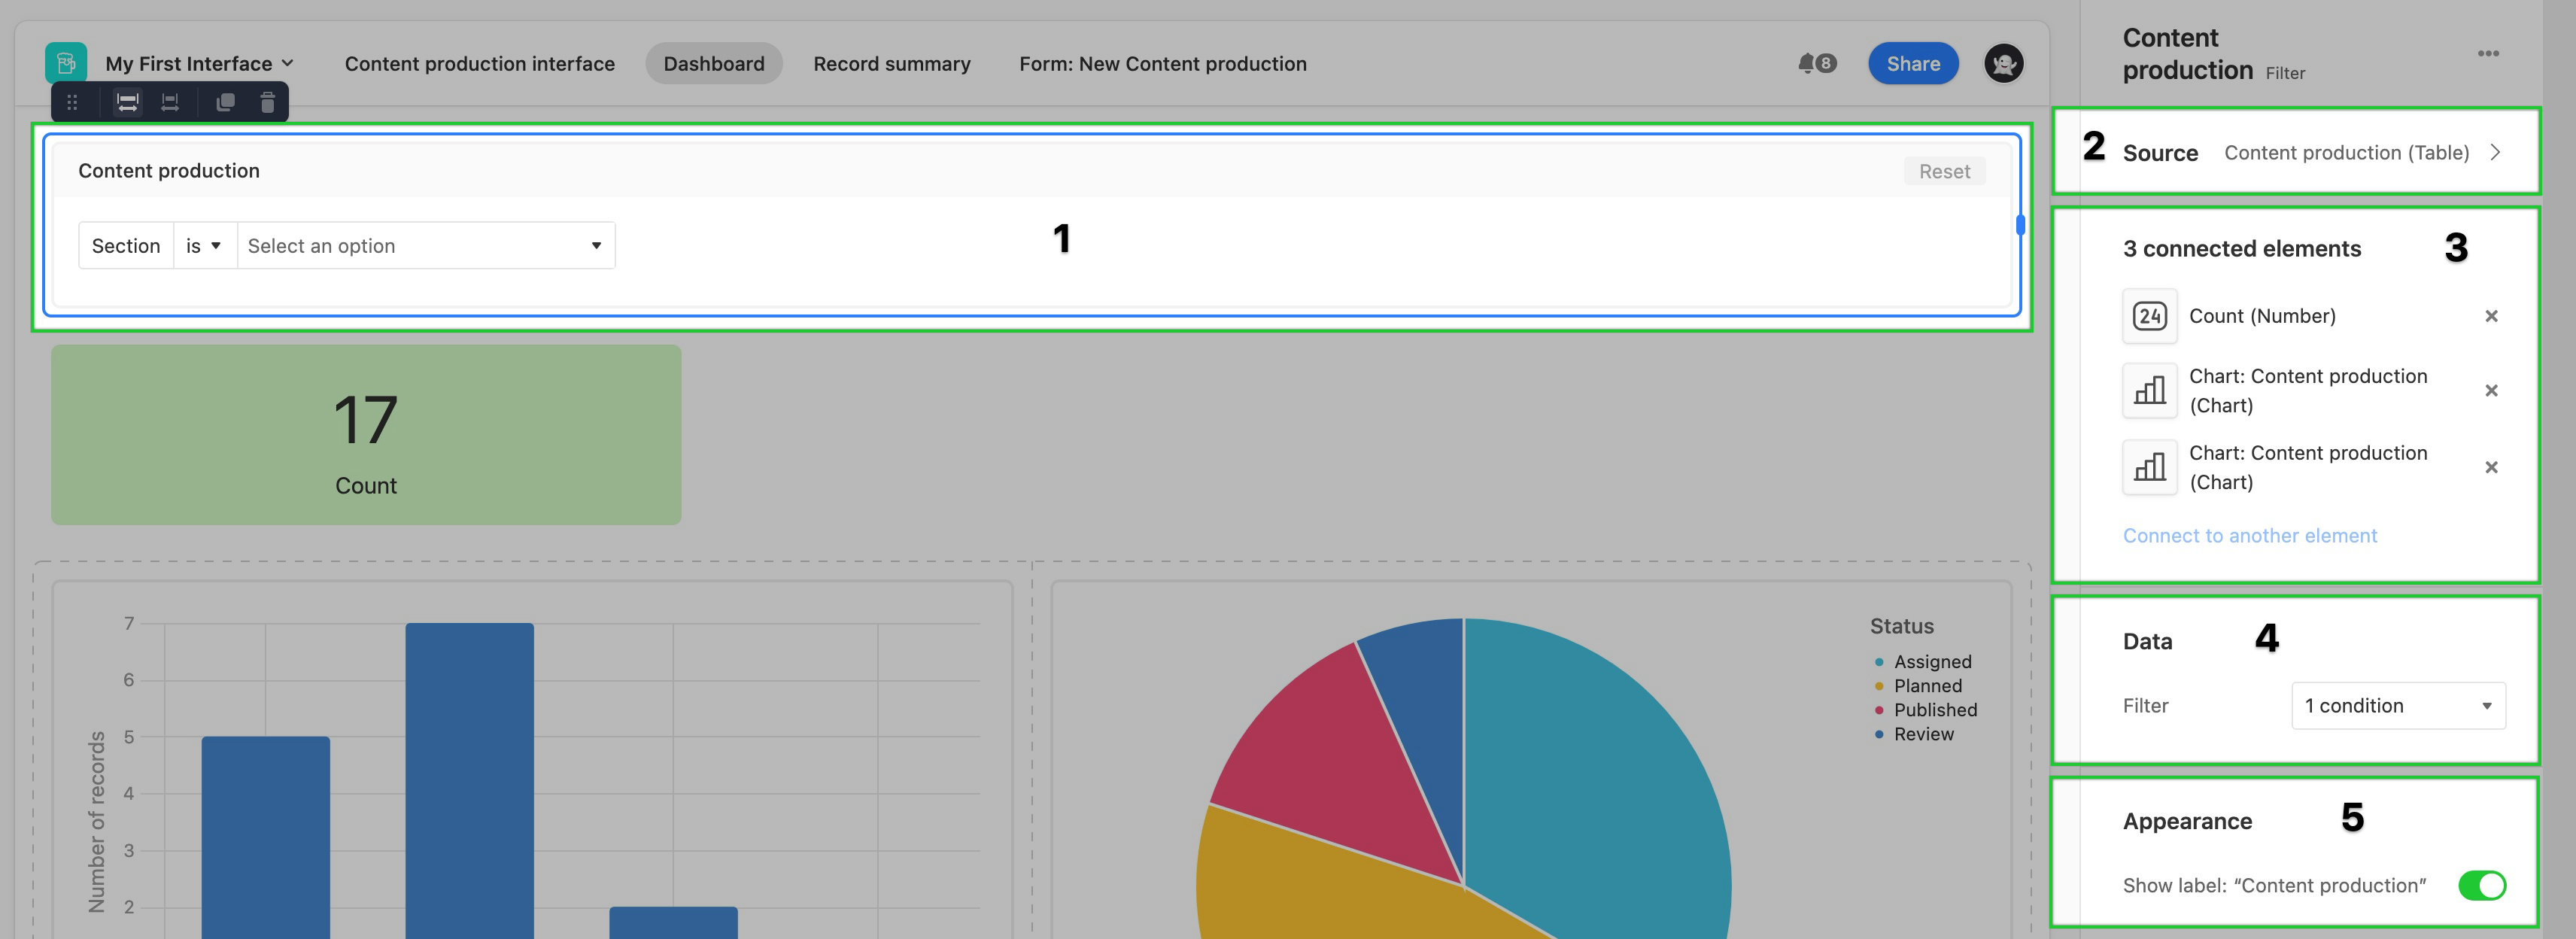Go to the Record summary tab
This screenshot has height=939, width=2576.
tap(892, 64)
